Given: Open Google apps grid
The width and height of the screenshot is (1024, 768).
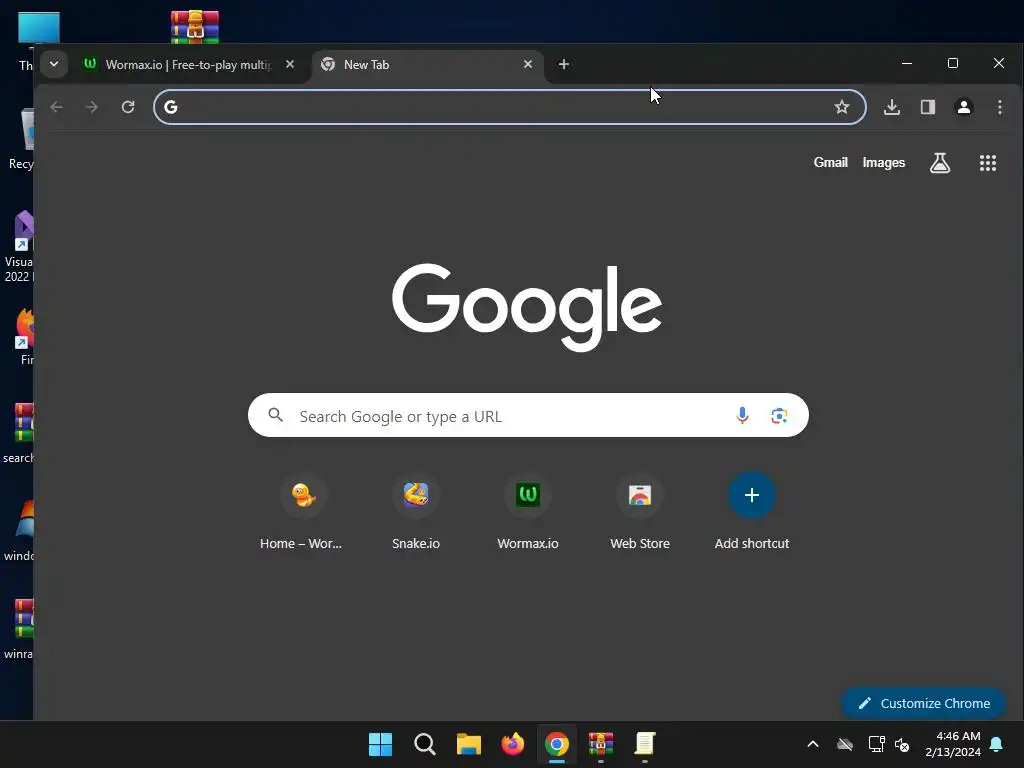Looking at the screenshot, I should (988, 163).
